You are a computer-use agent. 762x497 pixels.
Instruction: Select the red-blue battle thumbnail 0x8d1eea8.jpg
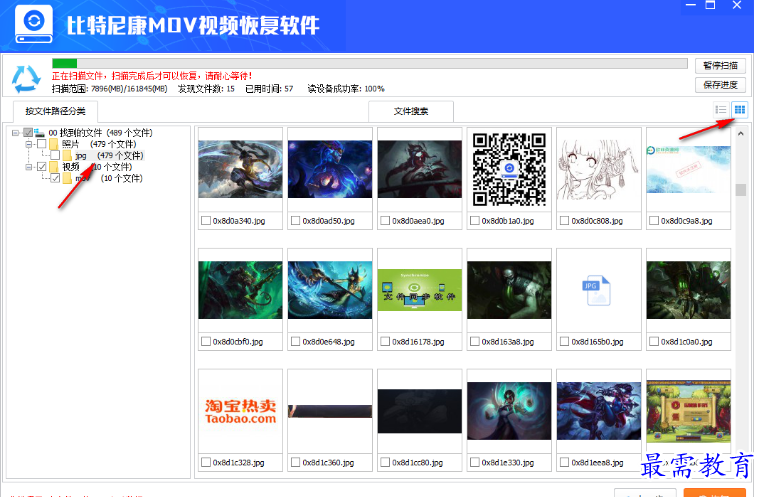click(598, 411)
